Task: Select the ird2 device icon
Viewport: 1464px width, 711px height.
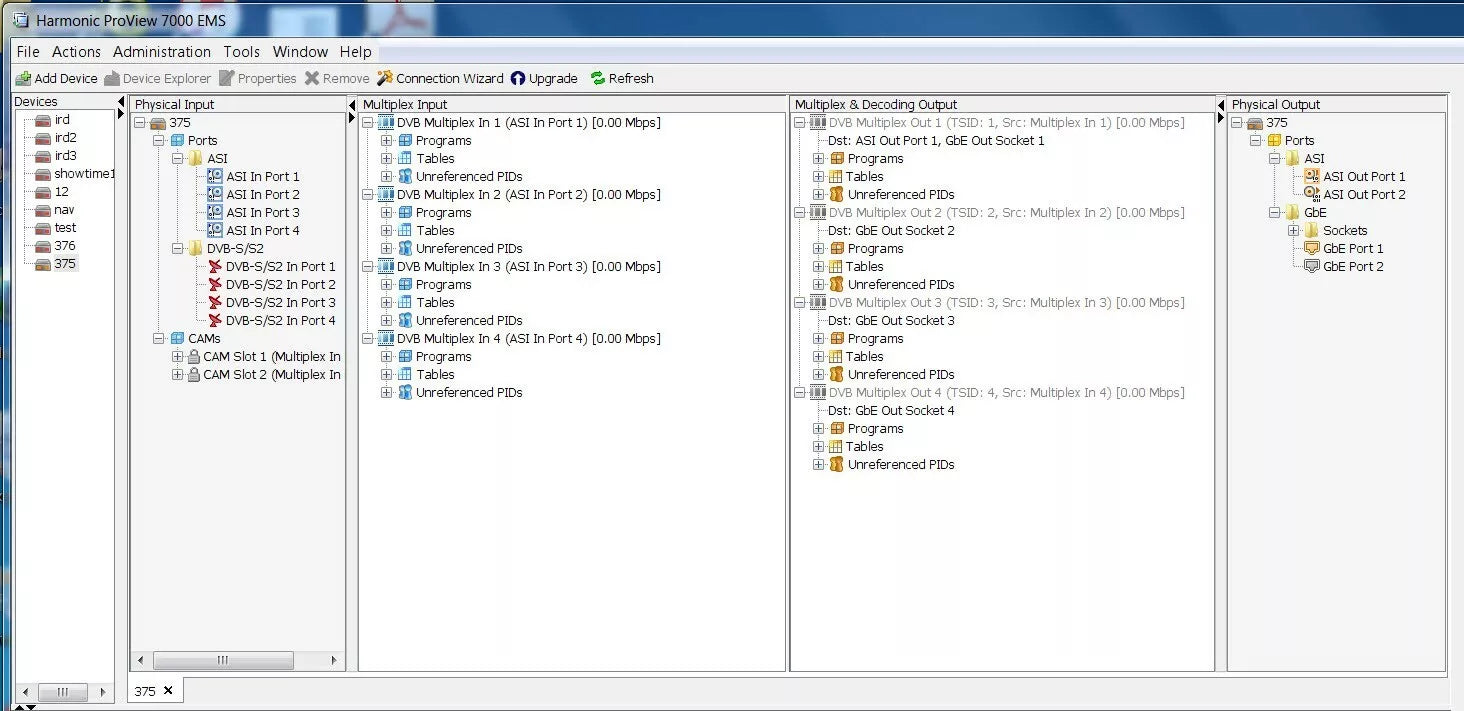Action: pyautogui.click(x=42, y=138)
